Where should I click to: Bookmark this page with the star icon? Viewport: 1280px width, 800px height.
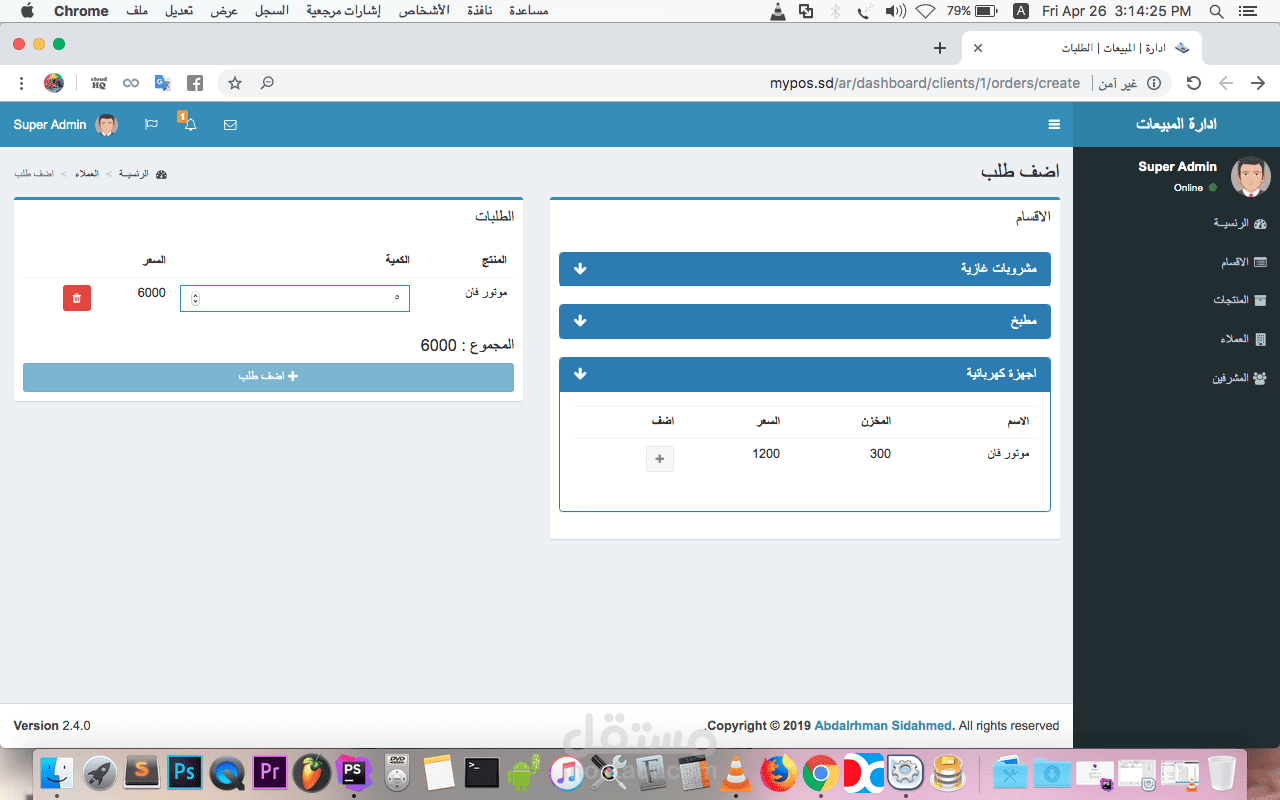click(235, 83)
